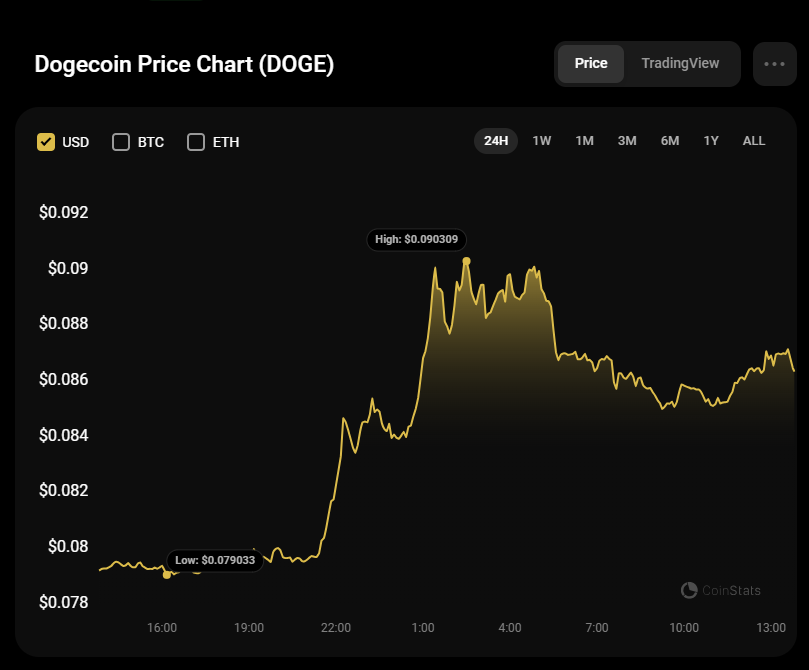Uncheck the USD currency checkbox
Screen dimensions: 809x670
point(46,141)
